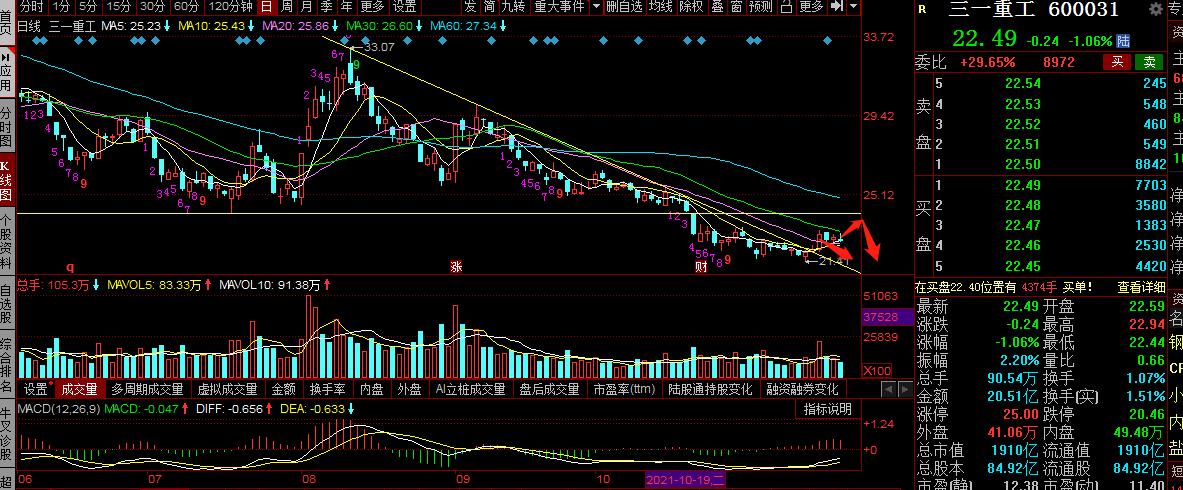
Task: Open the 重大事件 major events dropdown
Action: coord(559,7)
